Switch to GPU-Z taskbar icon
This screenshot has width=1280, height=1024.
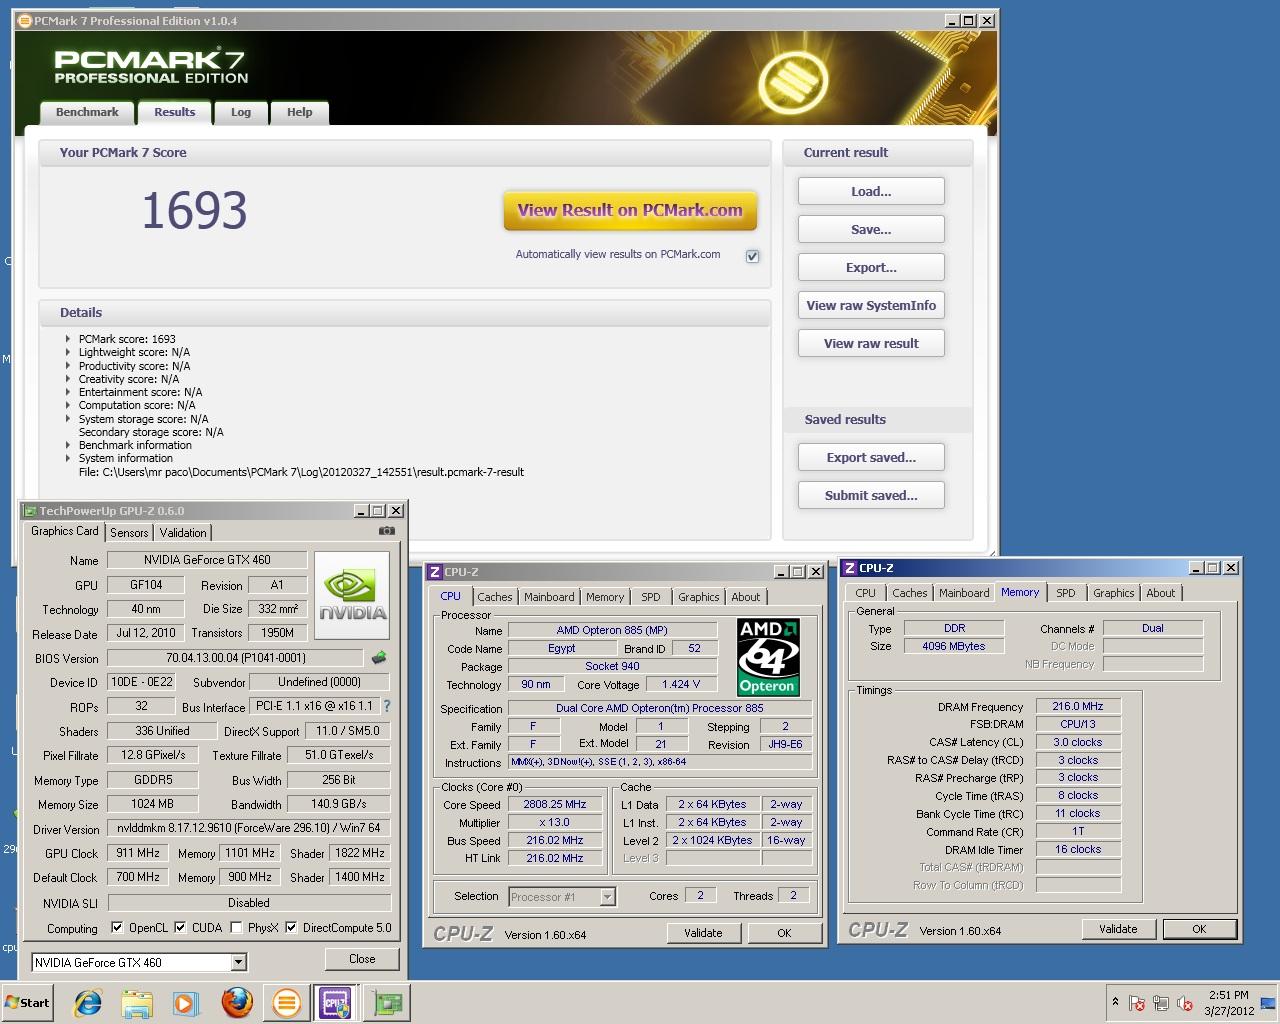tap(386, 1002)
